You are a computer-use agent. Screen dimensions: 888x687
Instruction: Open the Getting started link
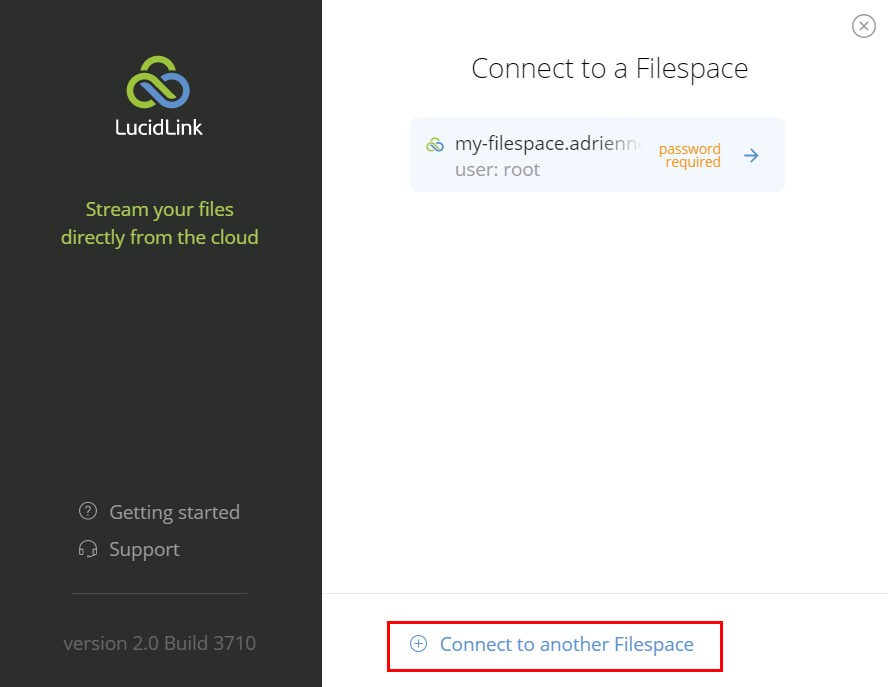[174, 512]
